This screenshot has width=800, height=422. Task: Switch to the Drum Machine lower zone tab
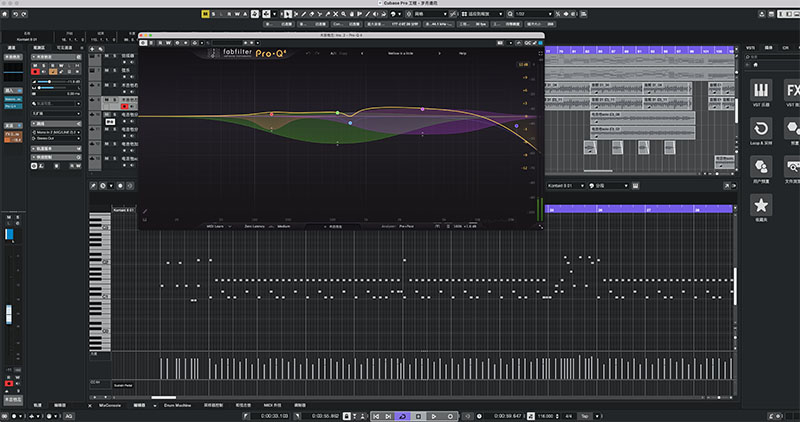pyautogui.click(x=177, y=405)
